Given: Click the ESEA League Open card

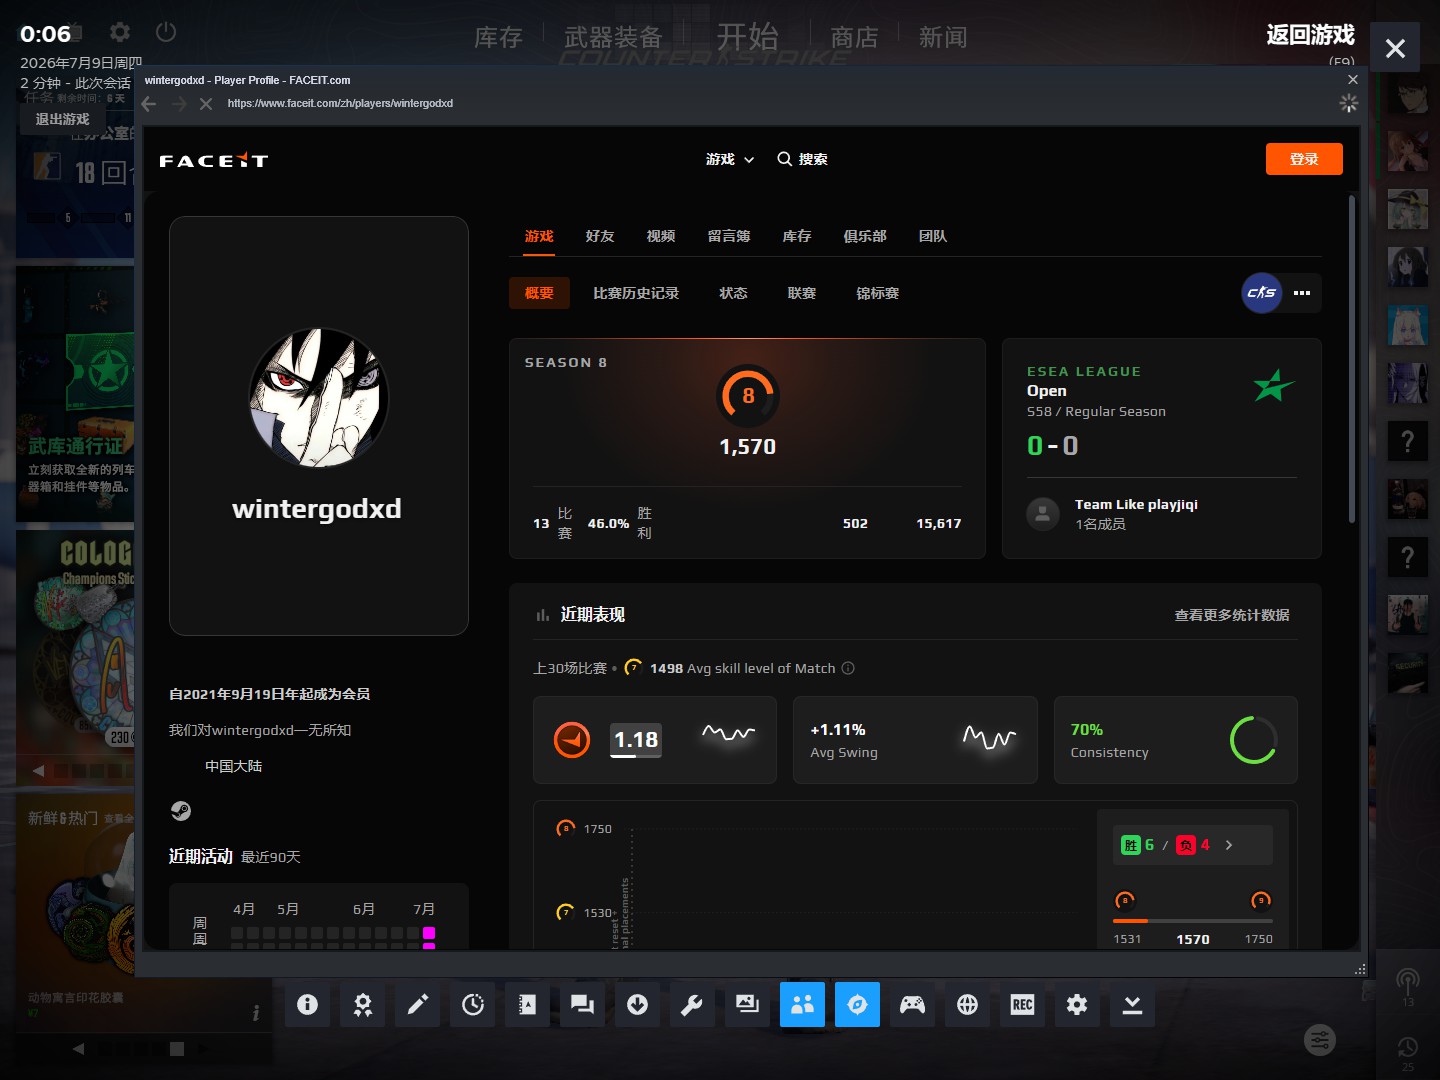Looking at the screenshot, I should tap(1162, 448).
